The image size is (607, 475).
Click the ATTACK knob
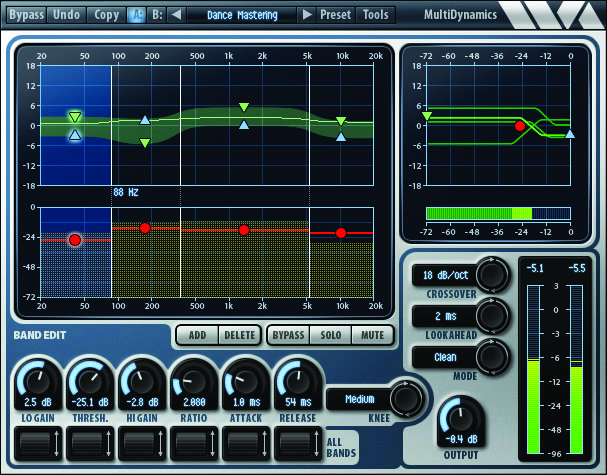tap(246, 382)
